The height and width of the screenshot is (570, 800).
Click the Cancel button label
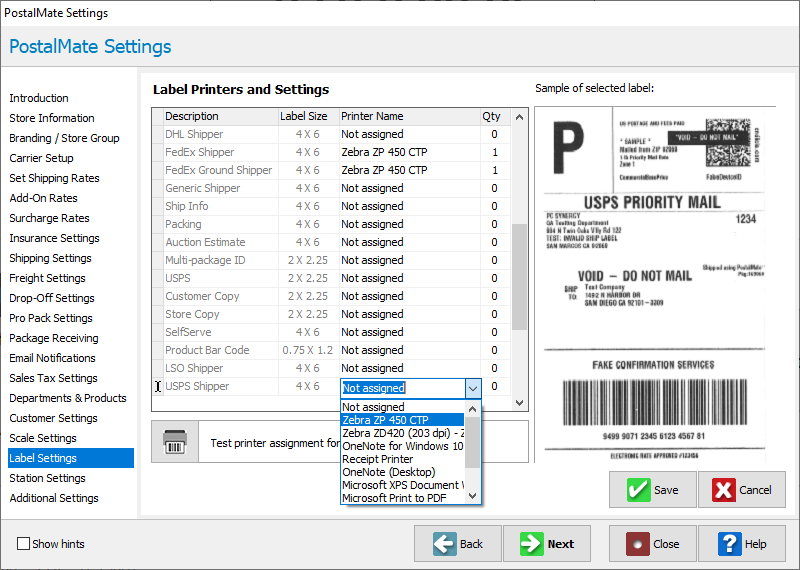(x=755, y=490)
